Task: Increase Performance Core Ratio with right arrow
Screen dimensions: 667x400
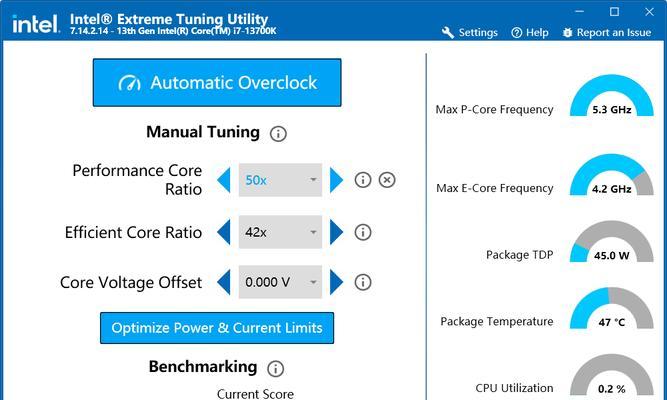Action: pyautogui.click(x=336, y=180)
